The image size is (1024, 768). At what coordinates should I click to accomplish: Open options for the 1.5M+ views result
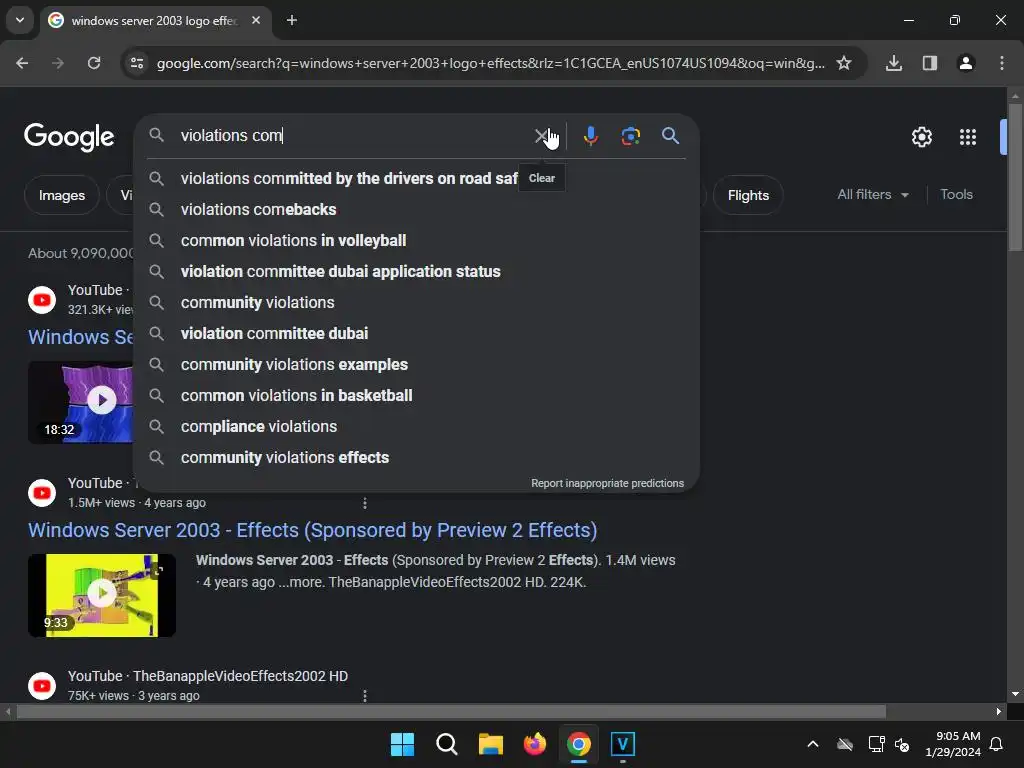click(x=364, y=503)
